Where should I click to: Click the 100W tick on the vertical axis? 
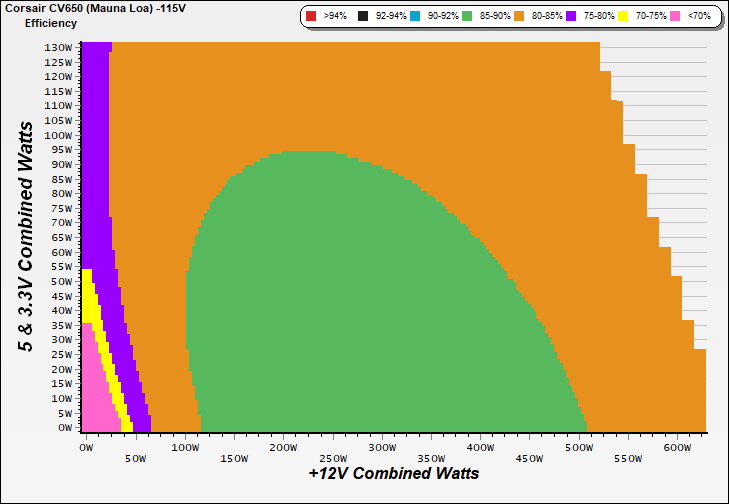(58, 135)
